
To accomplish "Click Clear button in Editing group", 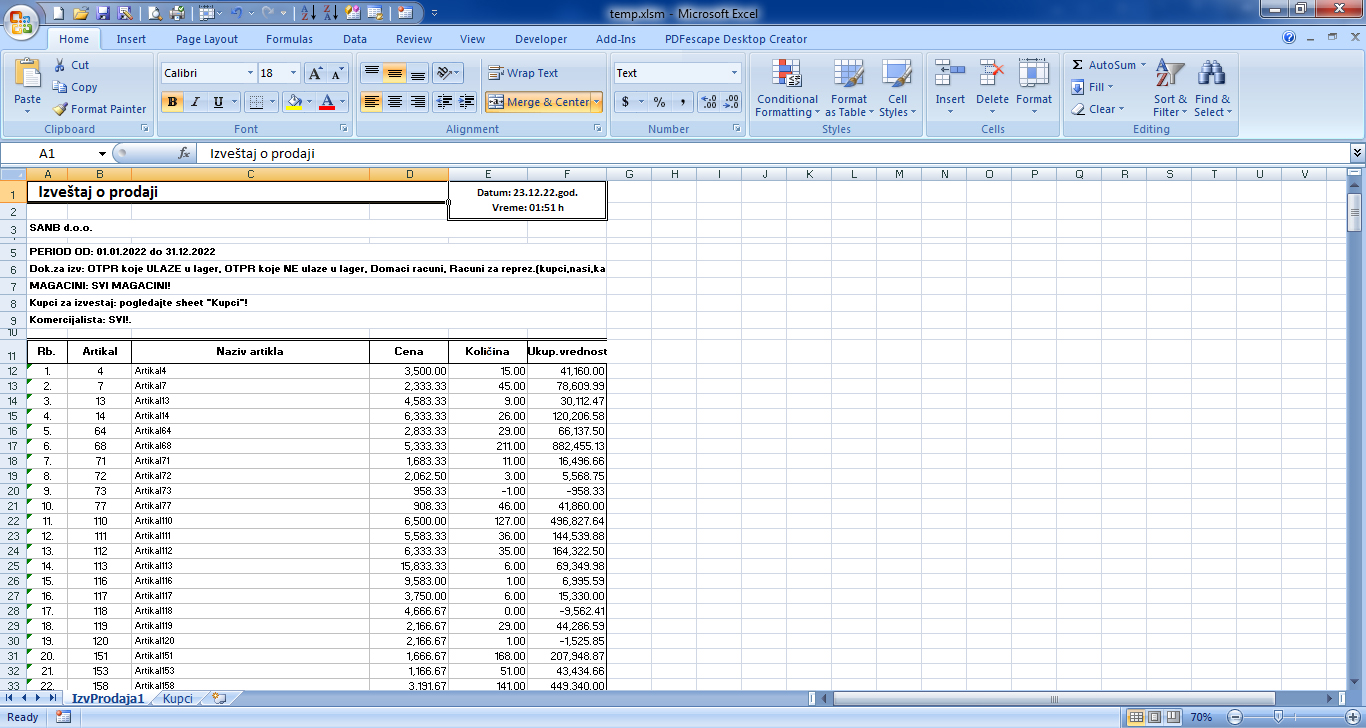I will pyautogui.click(x=1097, y=109).
